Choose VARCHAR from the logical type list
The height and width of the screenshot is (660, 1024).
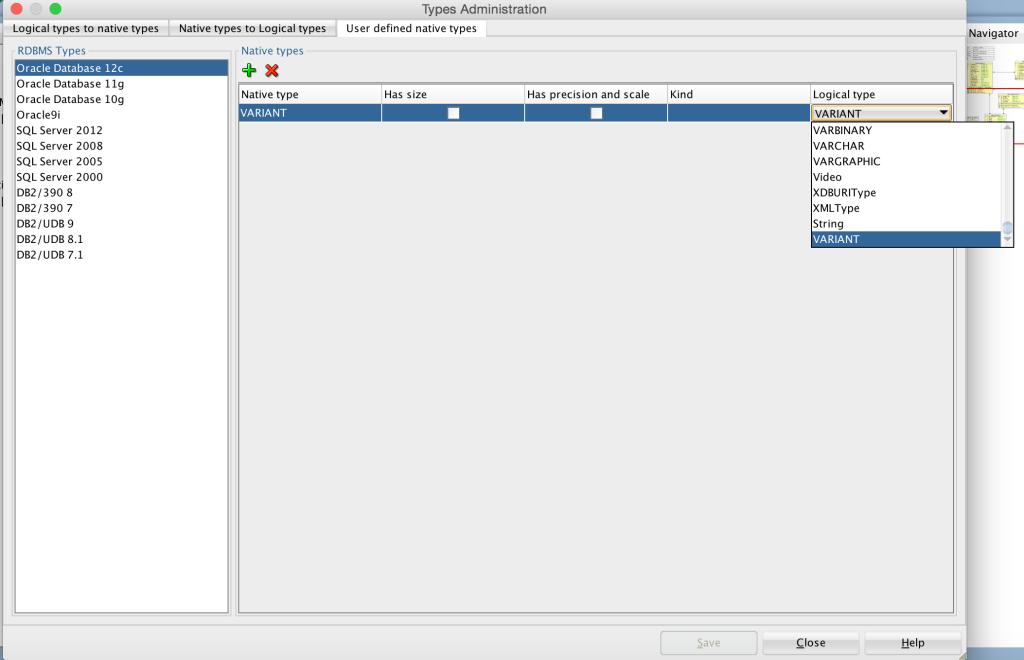click(906, 146)
